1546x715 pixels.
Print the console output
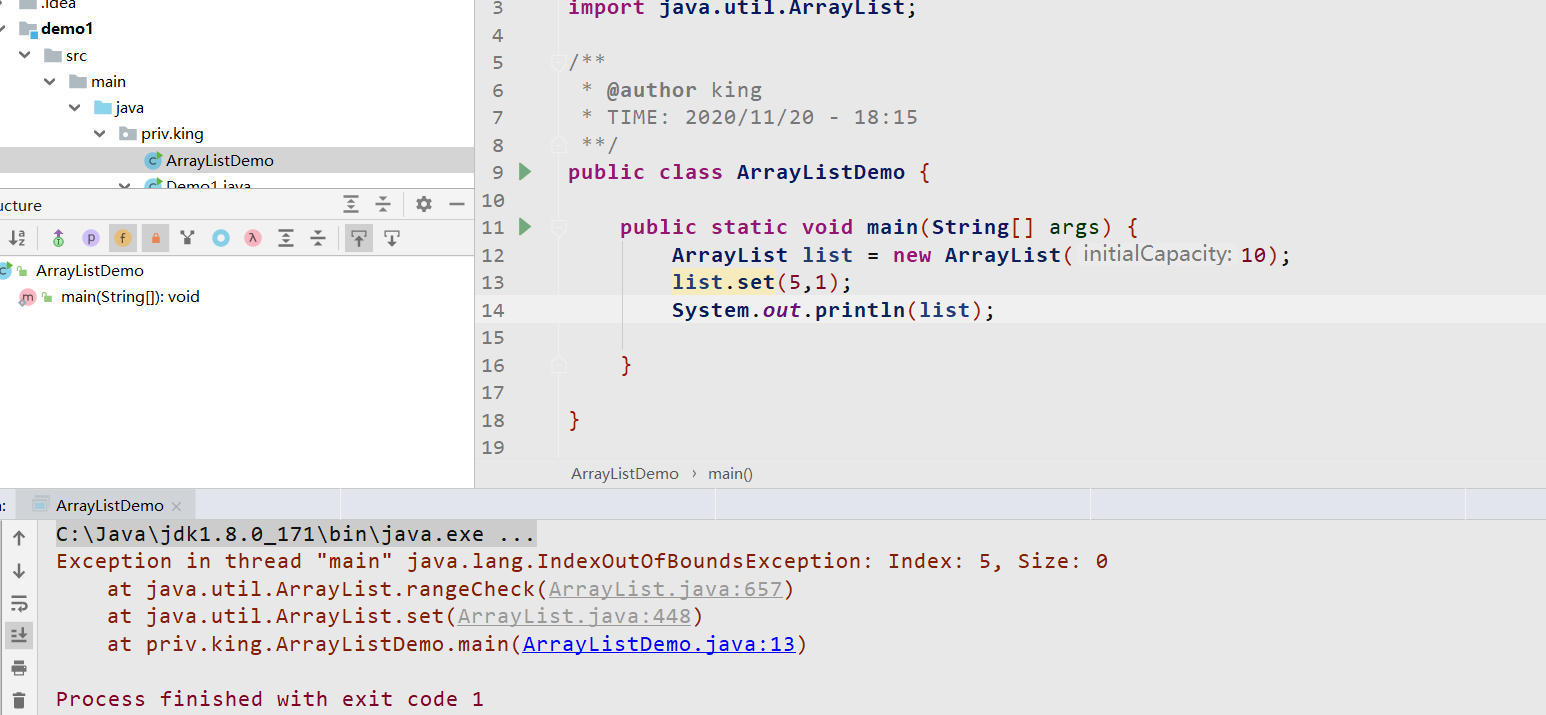coord(19,668)
